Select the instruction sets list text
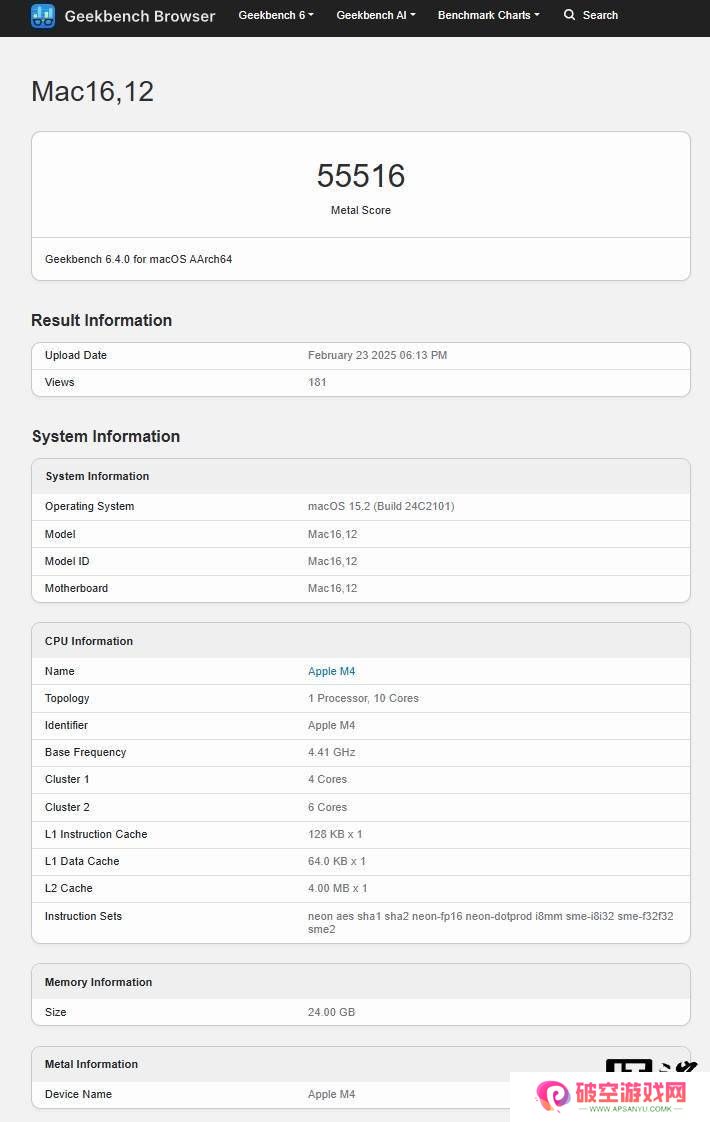Screen dimensions: 710x1122 (490, 922)
